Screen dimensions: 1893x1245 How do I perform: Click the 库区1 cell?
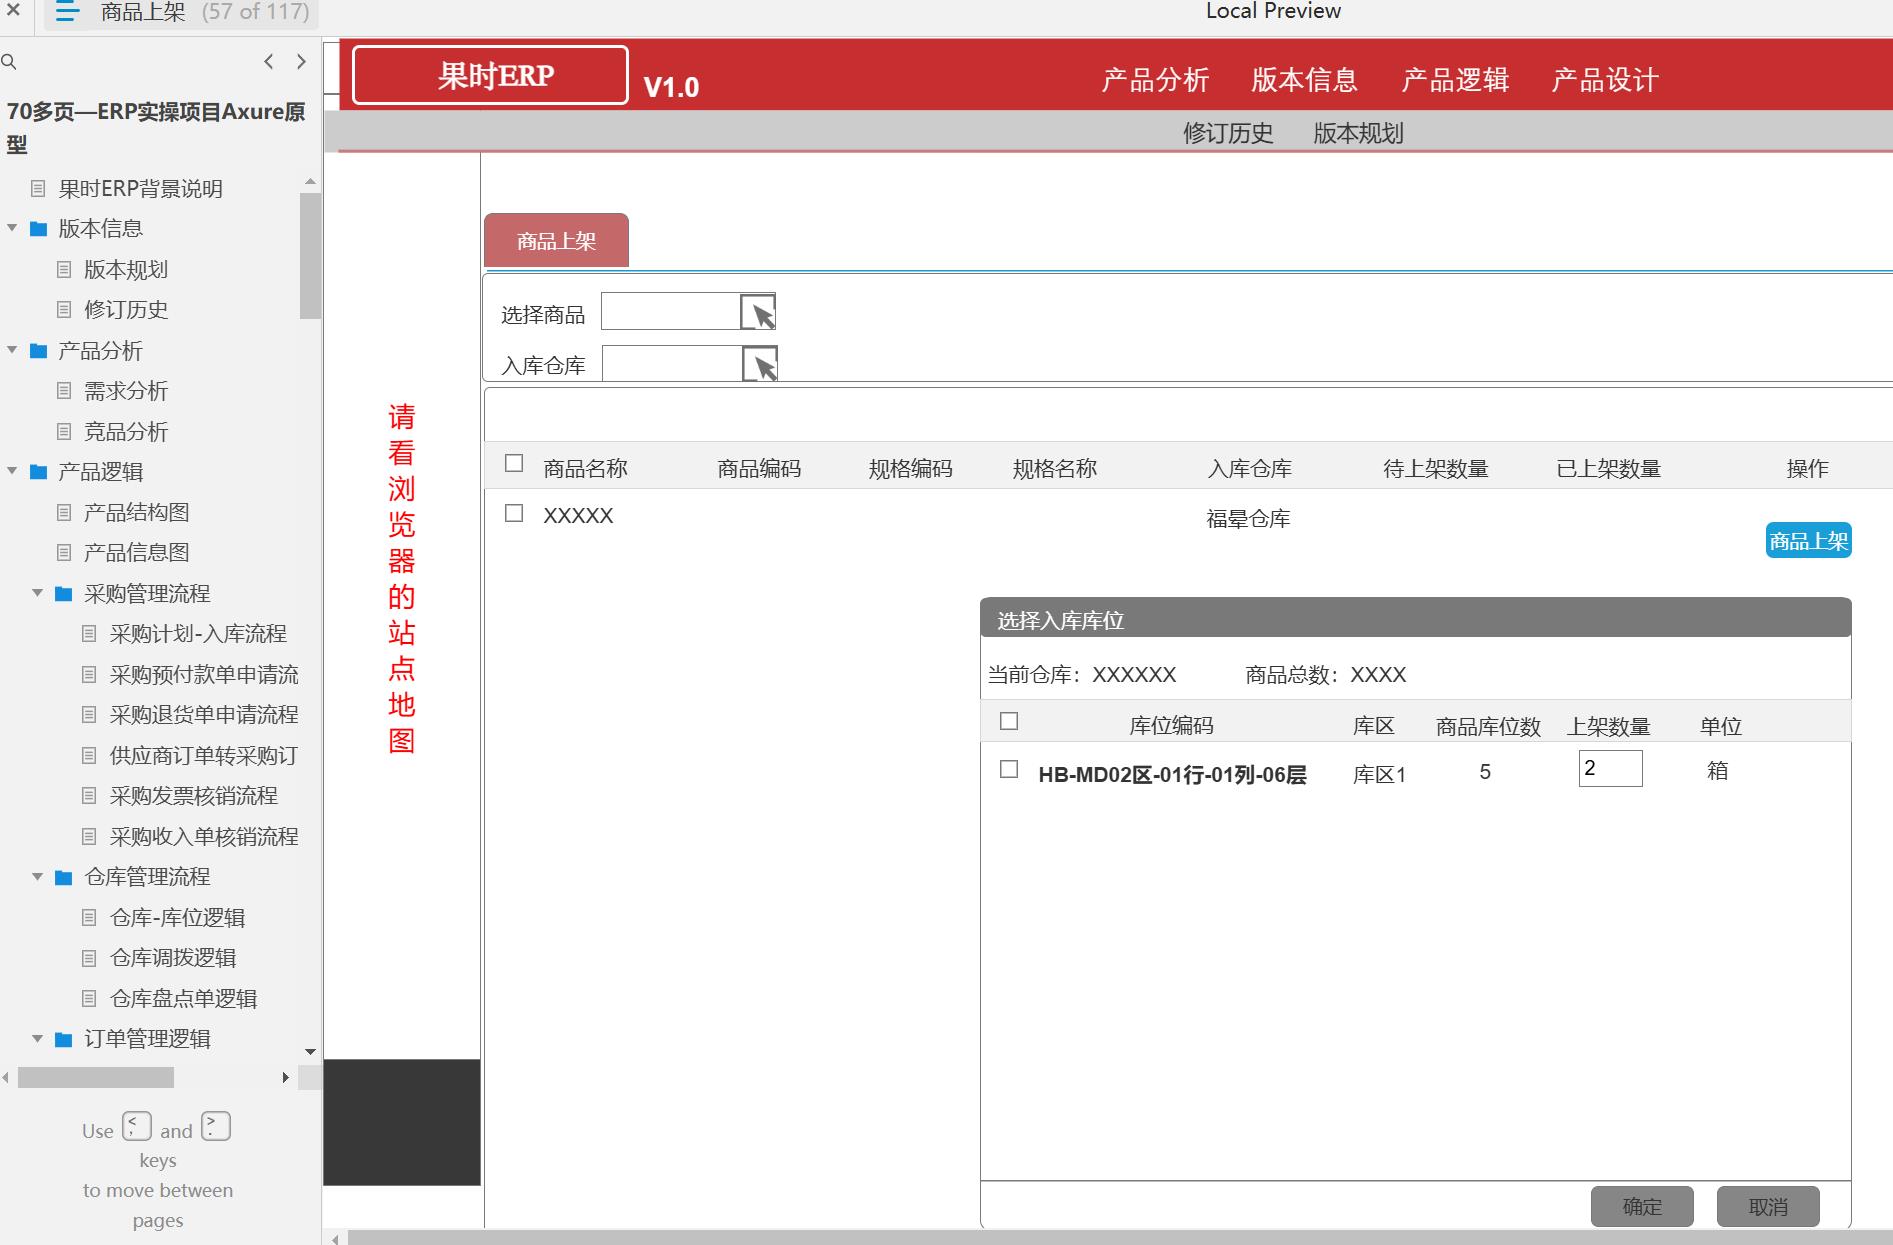coord(1379,775)
